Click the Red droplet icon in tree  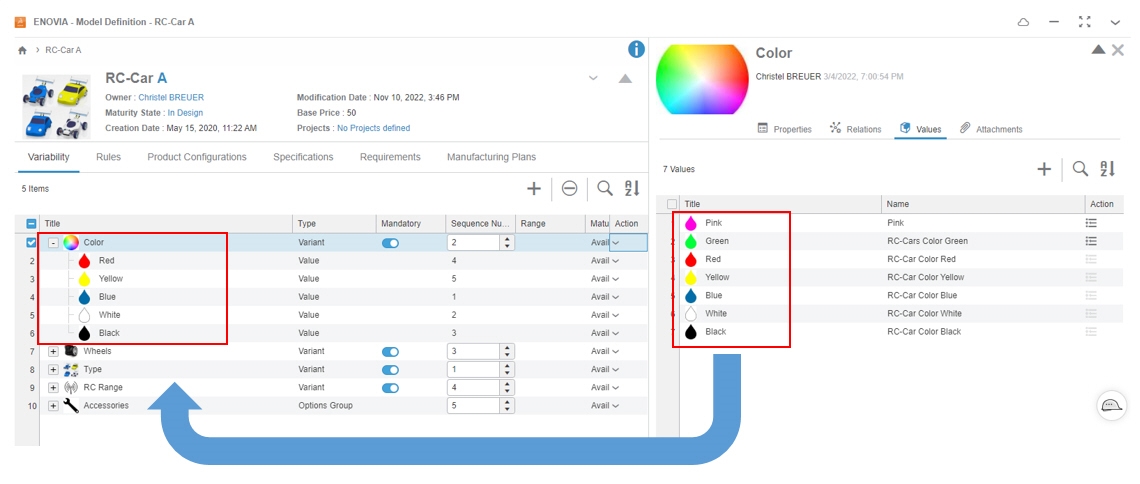(x=84, y=260)
